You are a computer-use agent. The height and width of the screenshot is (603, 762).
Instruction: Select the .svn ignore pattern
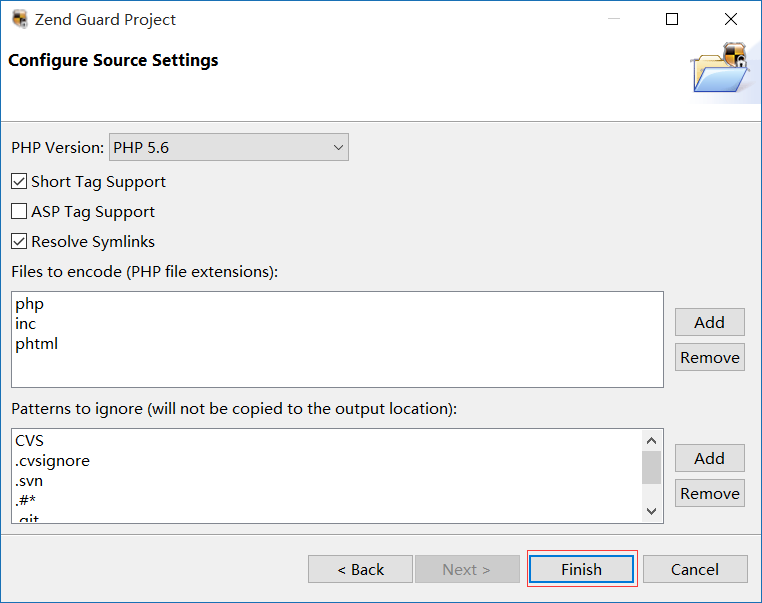click(29, 481)
